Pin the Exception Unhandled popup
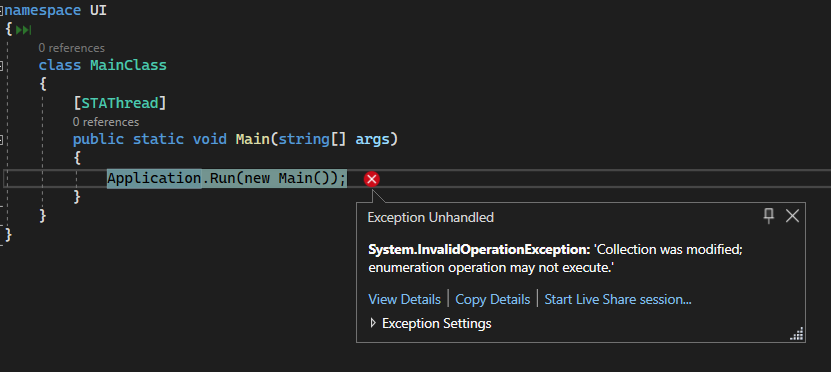This screenshot has height=372, width=831. pyautogui.click(x=768, y=216)
